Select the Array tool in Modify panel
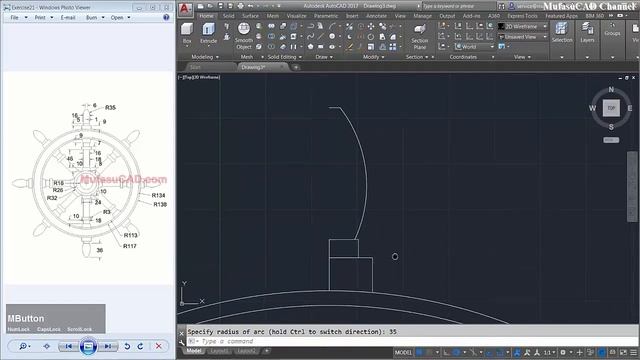The height and width of the screenshot is (360, 640). tap(393, 47)
